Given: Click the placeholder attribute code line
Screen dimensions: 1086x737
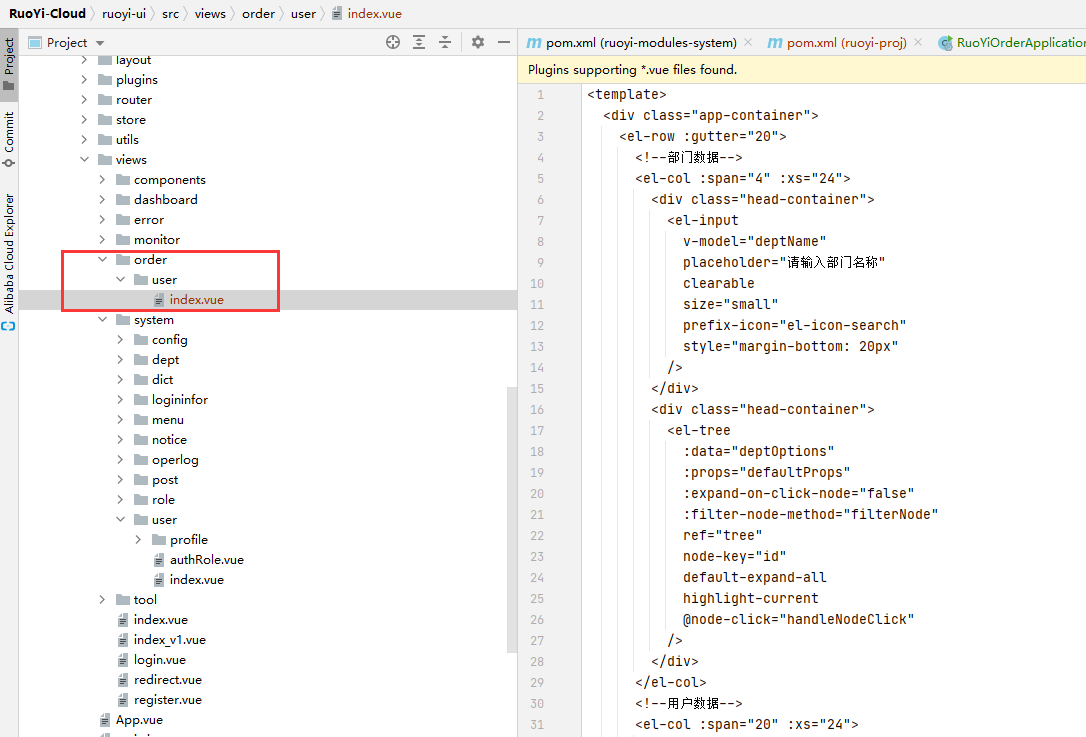Looking at the screenshot, I should tap(784, 263).
